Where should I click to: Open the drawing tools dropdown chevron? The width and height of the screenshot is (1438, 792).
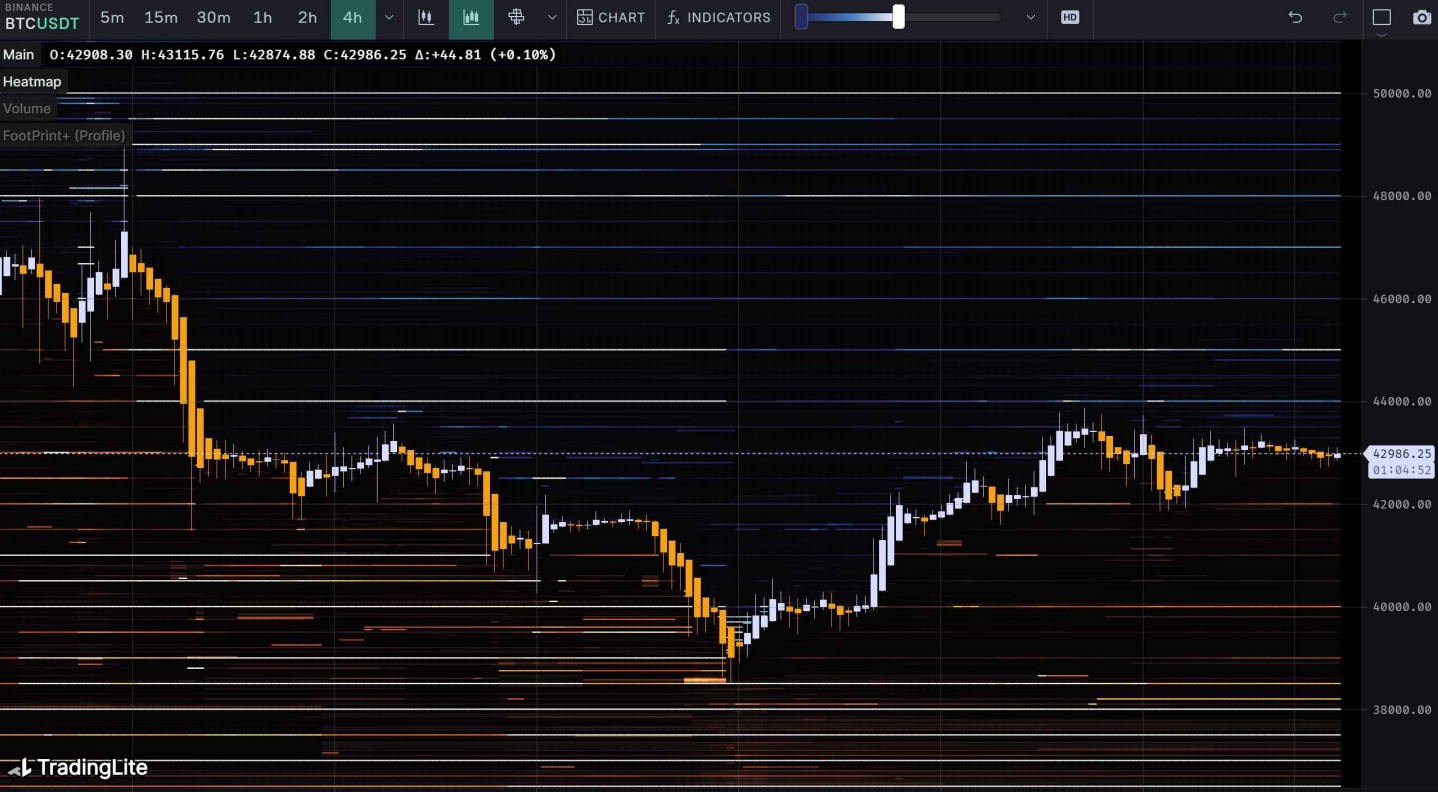point(552,17)
